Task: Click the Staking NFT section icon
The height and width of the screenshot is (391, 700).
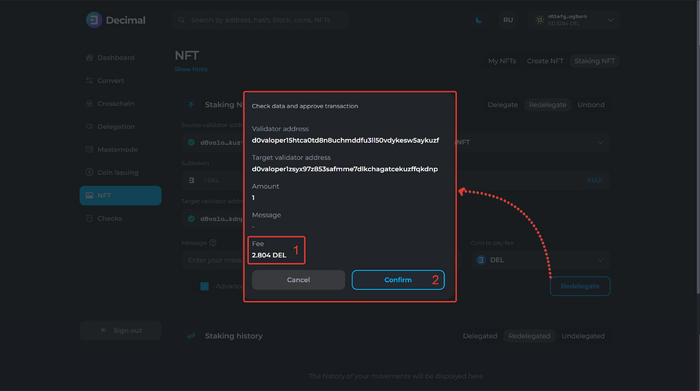Action: 192,104
